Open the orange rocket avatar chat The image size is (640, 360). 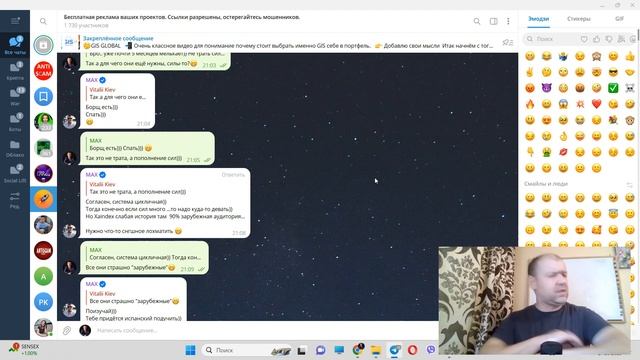43,199
